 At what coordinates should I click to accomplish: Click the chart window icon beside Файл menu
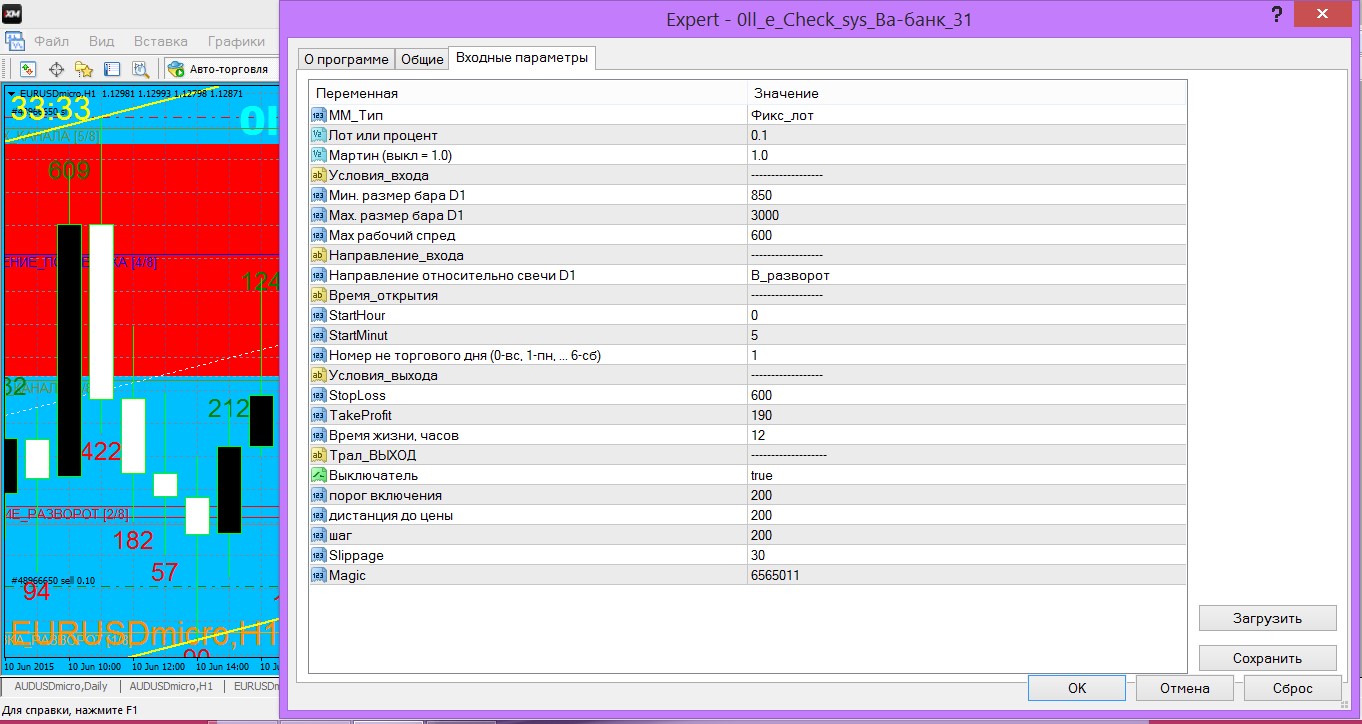pyautogui.click(x=15, y=42)
